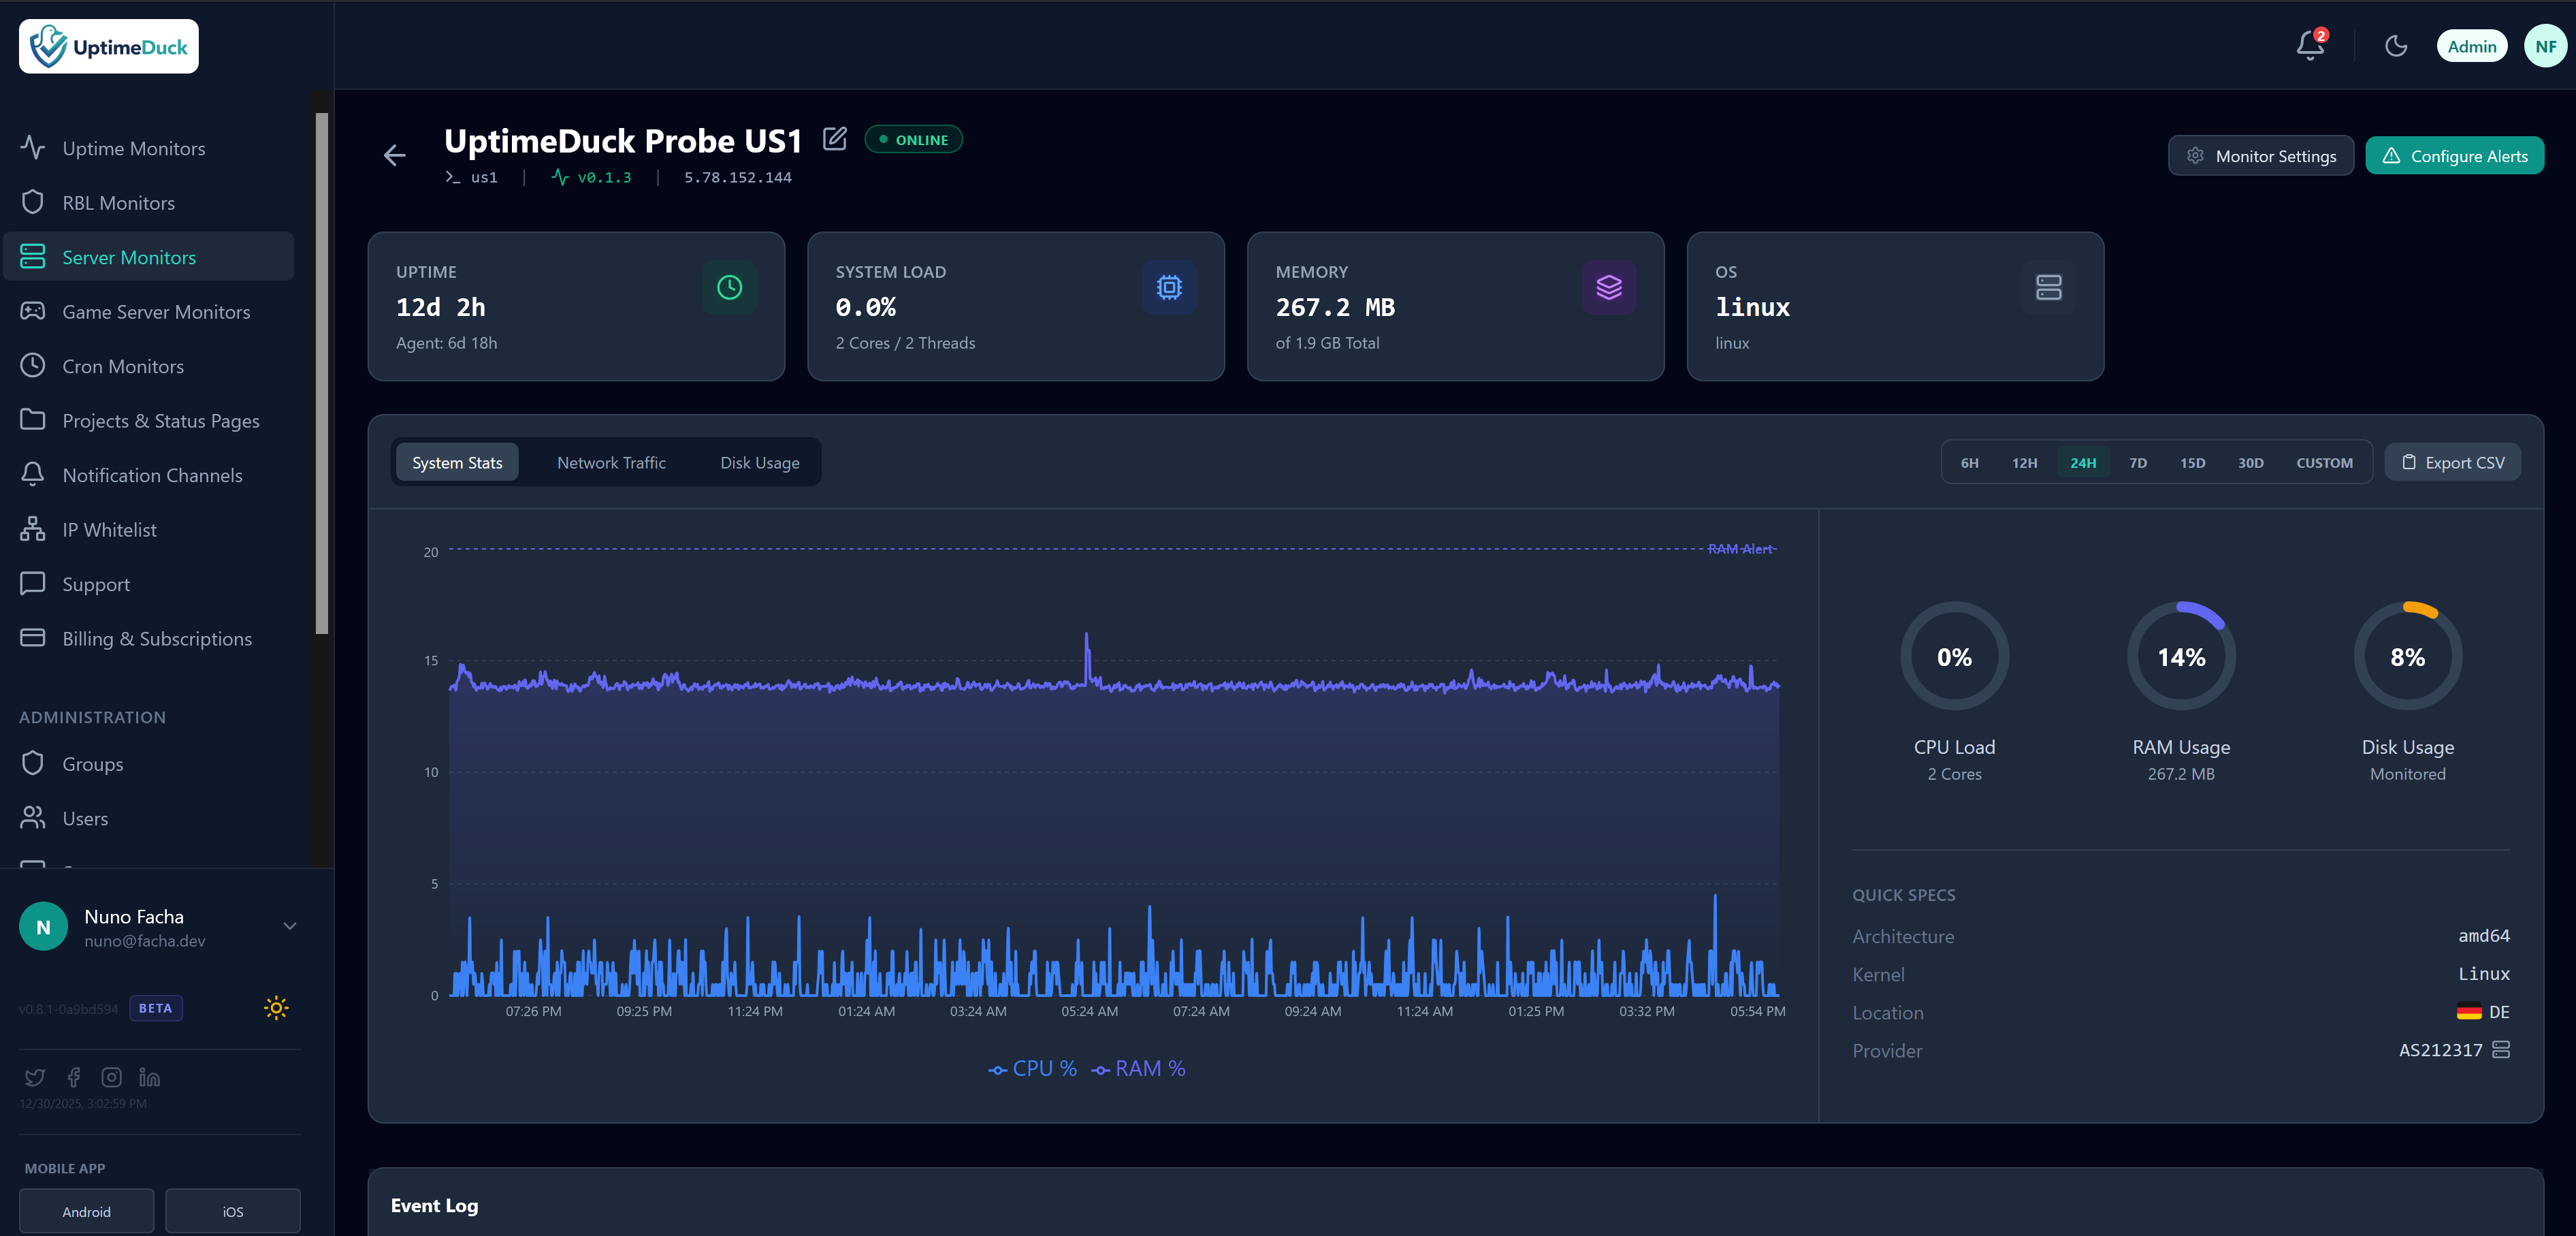Screen dimensions: 2576x1236
Task: Click the Configure Alerts button
Action: tap(2454, 156)
